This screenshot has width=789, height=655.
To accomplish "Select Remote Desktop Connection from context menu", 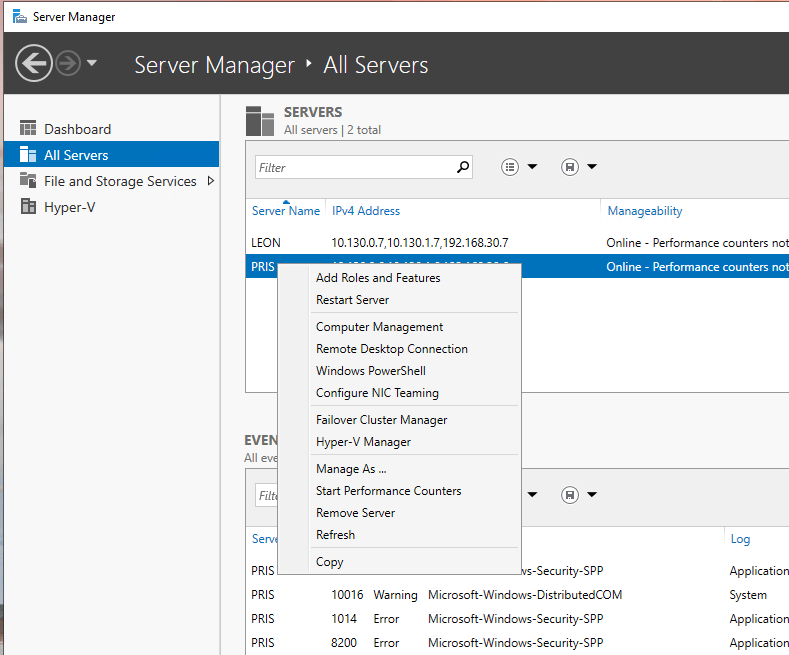I will click(x=391, y=349).
